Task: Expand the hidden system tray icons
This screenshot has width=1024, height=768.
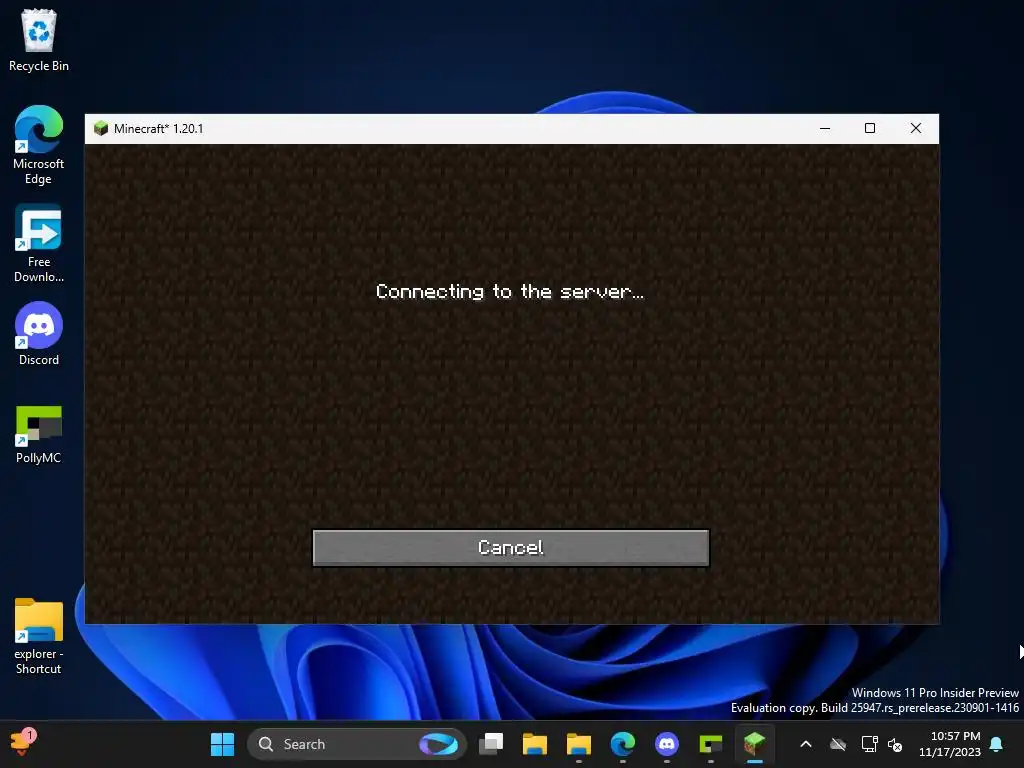Action: point(806,744)
